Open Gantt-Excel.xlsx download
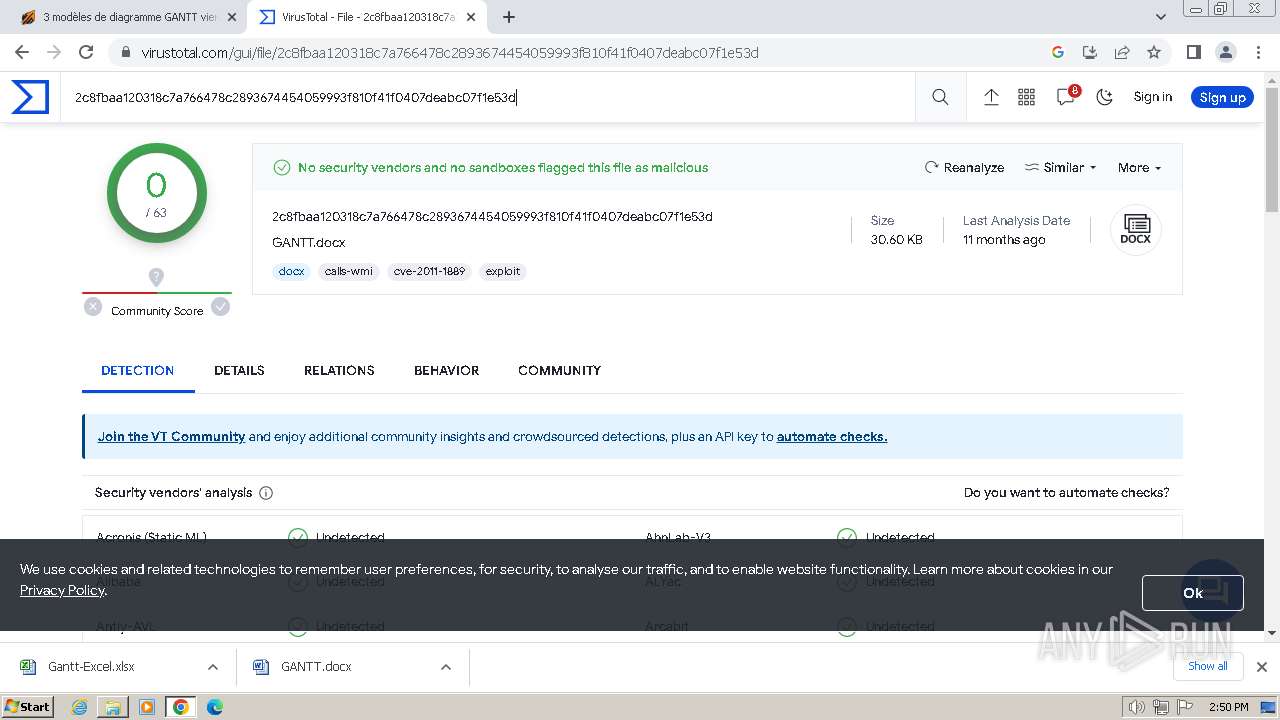1280x720 pixels. click(x=92, y=667)
